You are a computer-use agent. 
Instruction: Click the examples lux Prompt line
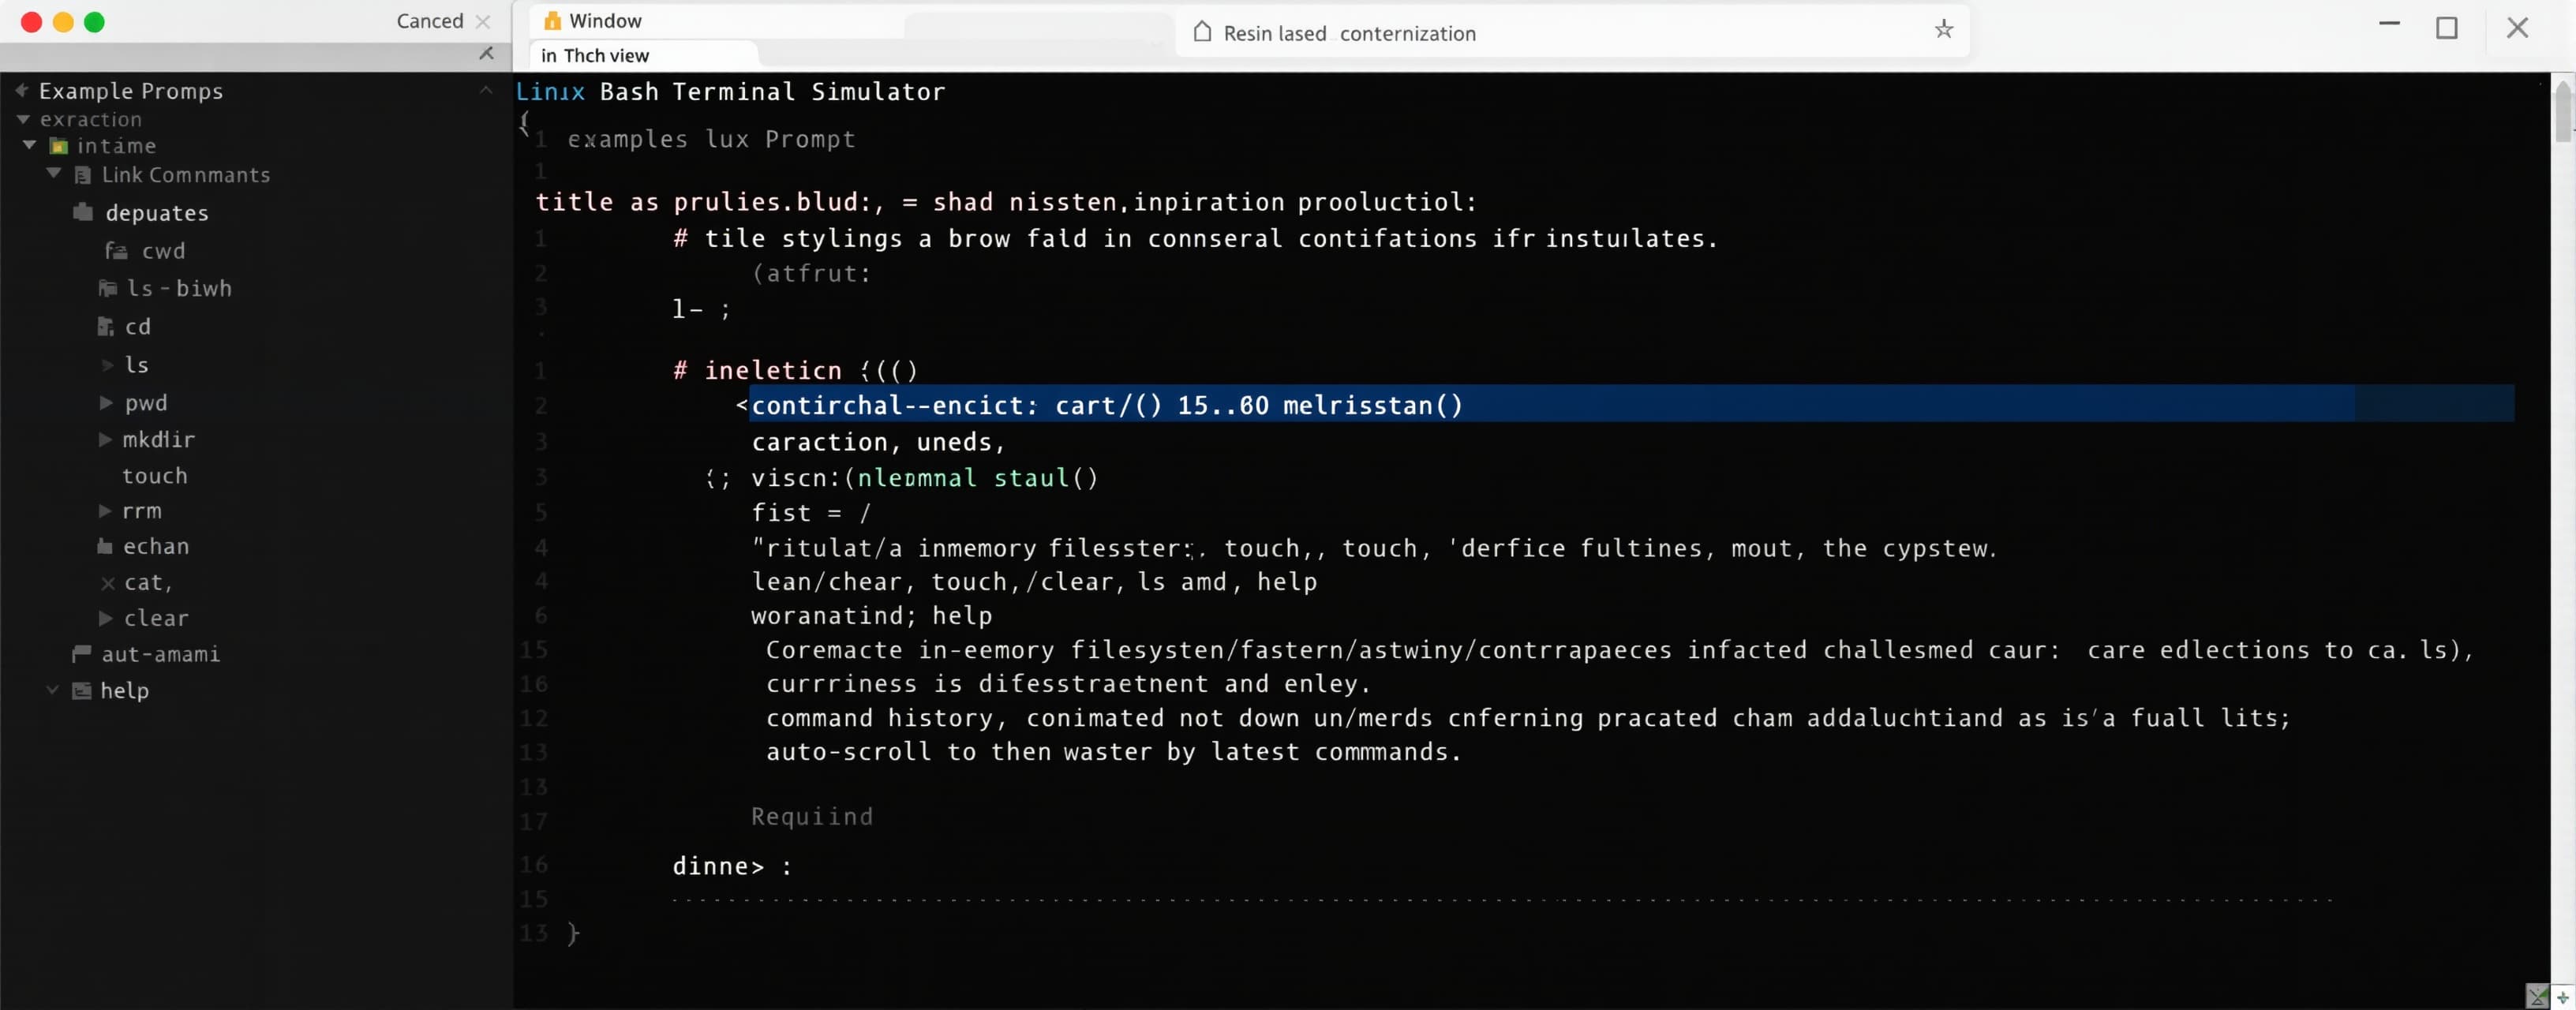click(711, 139)
